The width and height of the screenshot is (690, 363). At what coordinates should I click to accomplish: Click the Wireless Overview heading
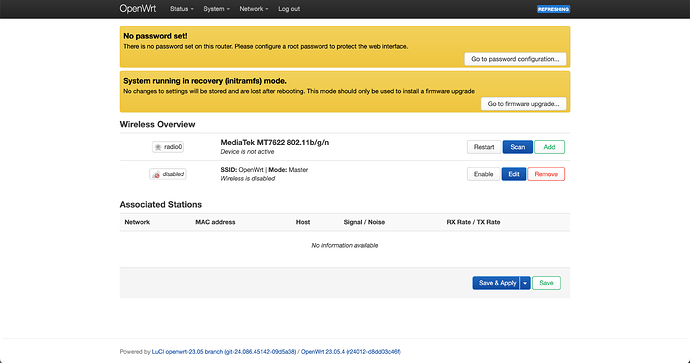pyautogui.click(x=157, y=125)
